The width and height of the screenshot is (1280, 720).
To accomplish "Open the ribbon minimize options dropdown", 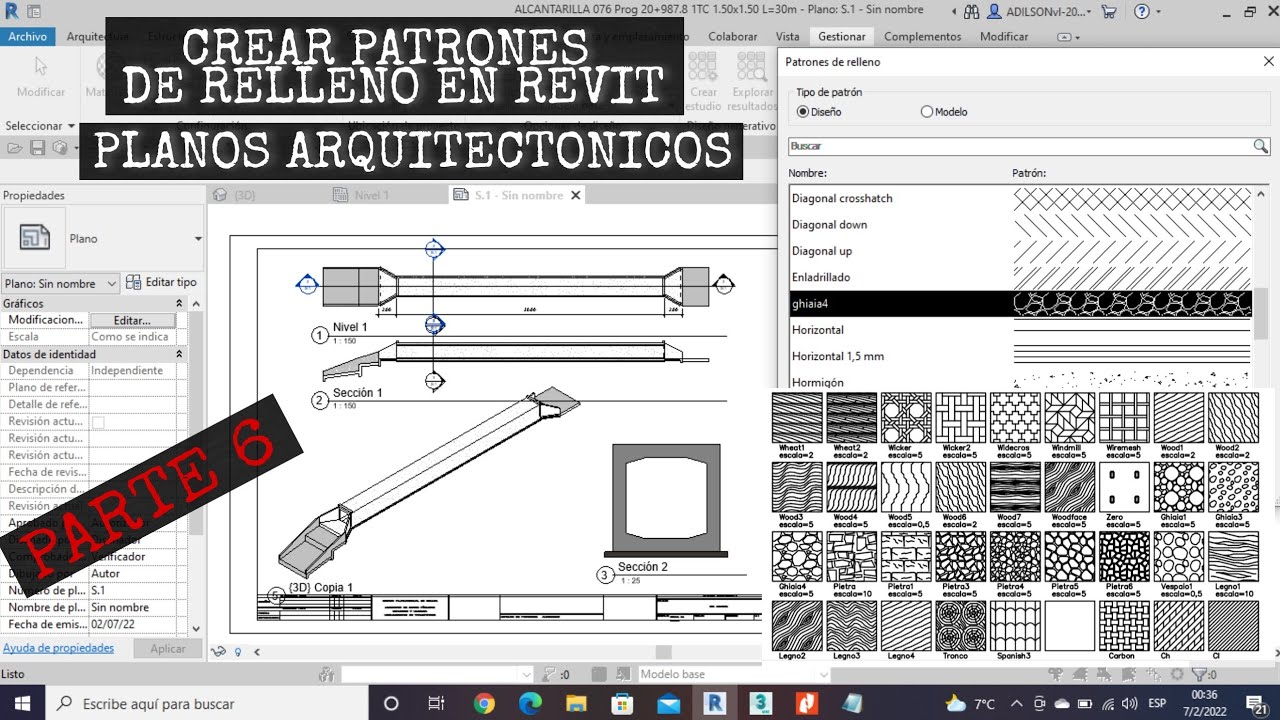I will pos(1069,37).
